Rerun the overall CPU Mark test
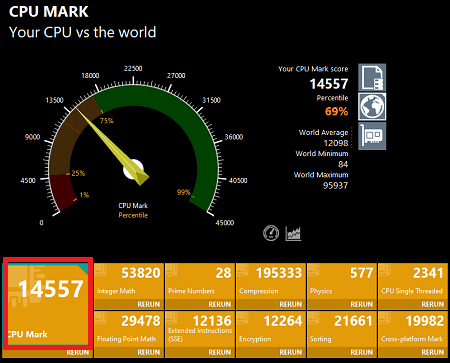Image resolution: width=450 pixels, height=363 pixels. (x=77, y=353)
